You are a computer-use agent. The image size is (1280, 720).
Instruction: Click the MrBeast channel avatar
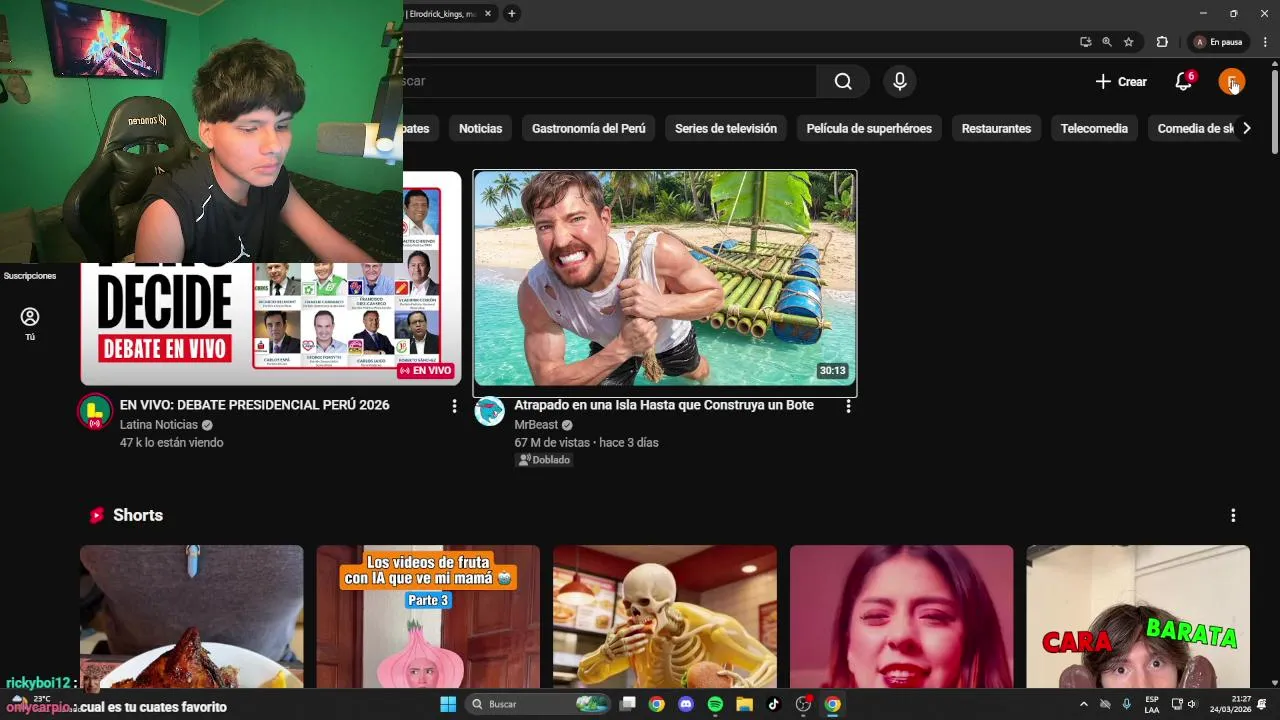coord(489,411)
